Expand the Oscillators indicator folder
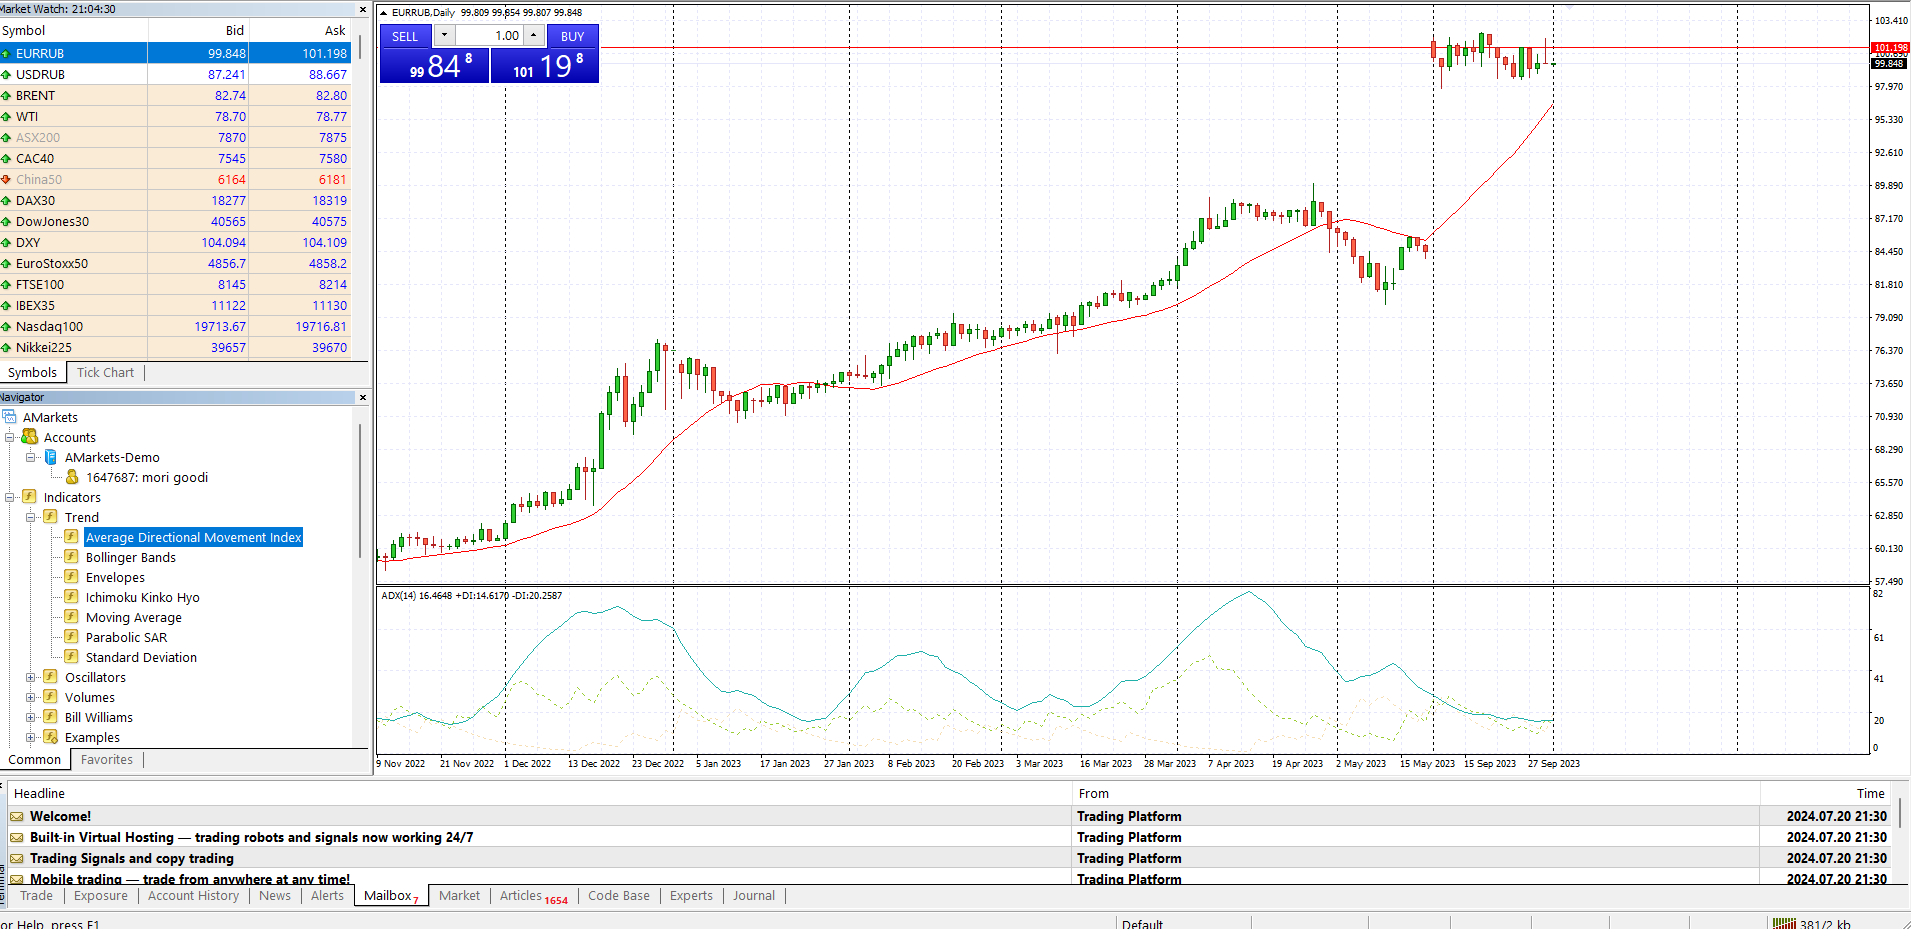This screenshot has width=1911, height=929. [30, 677]
